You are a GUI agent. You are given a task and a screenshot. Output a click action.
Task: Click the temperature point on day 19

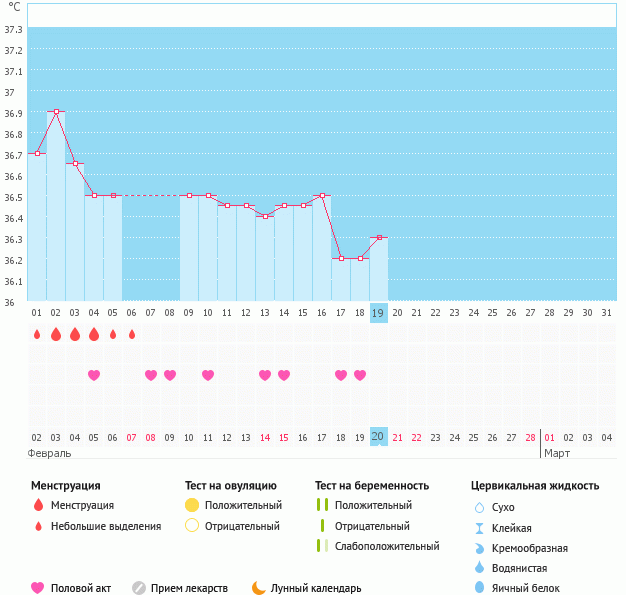point(378,238)
